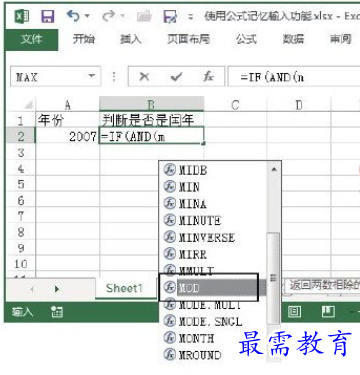Open Insert Function fx button
The width and height of the screenshot is (360, 375).
(208, 77)
